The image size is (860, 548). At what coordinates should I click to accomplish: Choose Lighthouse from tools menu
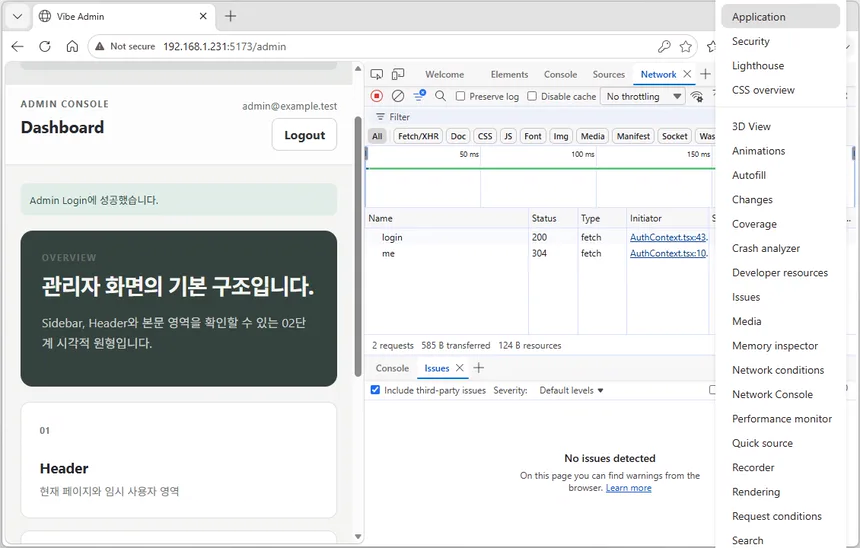point(780,66)
